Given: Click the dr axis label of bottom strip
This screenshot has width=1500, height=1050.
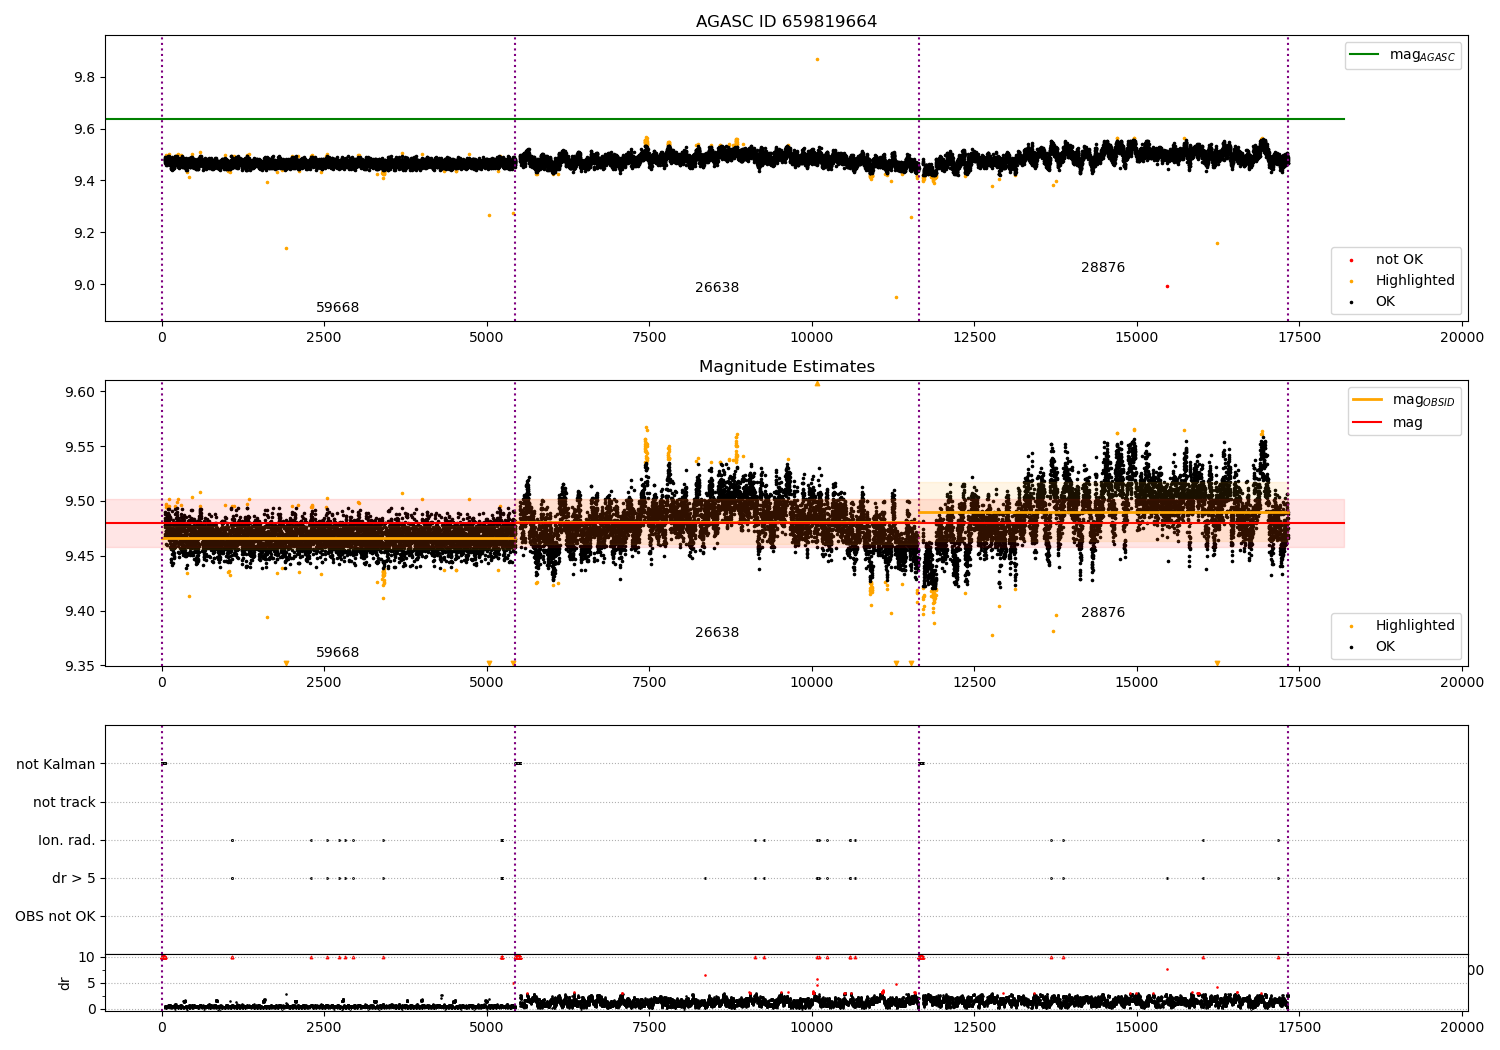Looking at the screenshot, I should pyautogui.click(x=65, y=983).
